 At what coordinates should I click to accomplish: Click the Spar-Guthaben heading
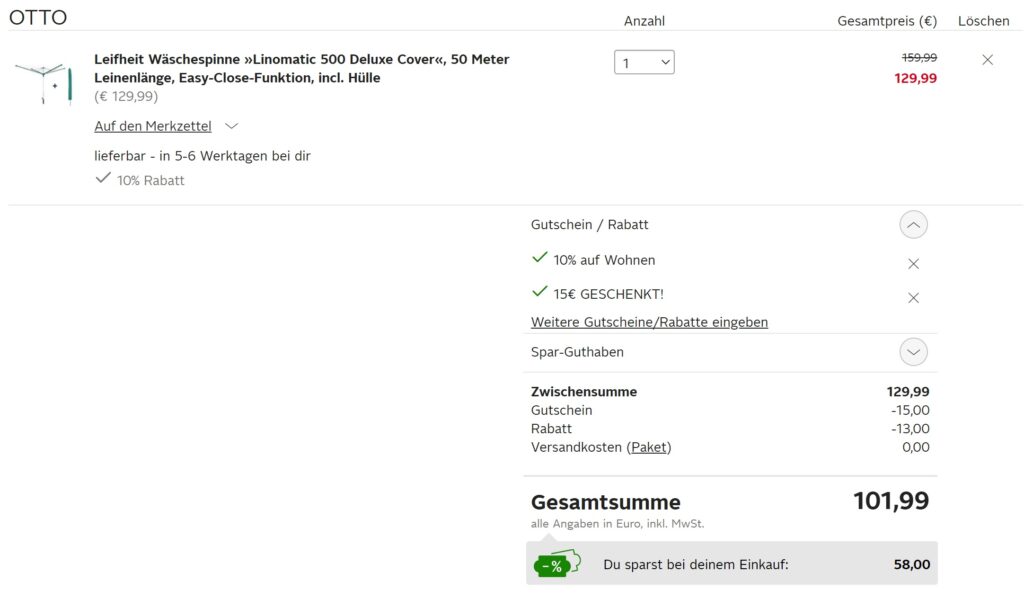(577, 352)
